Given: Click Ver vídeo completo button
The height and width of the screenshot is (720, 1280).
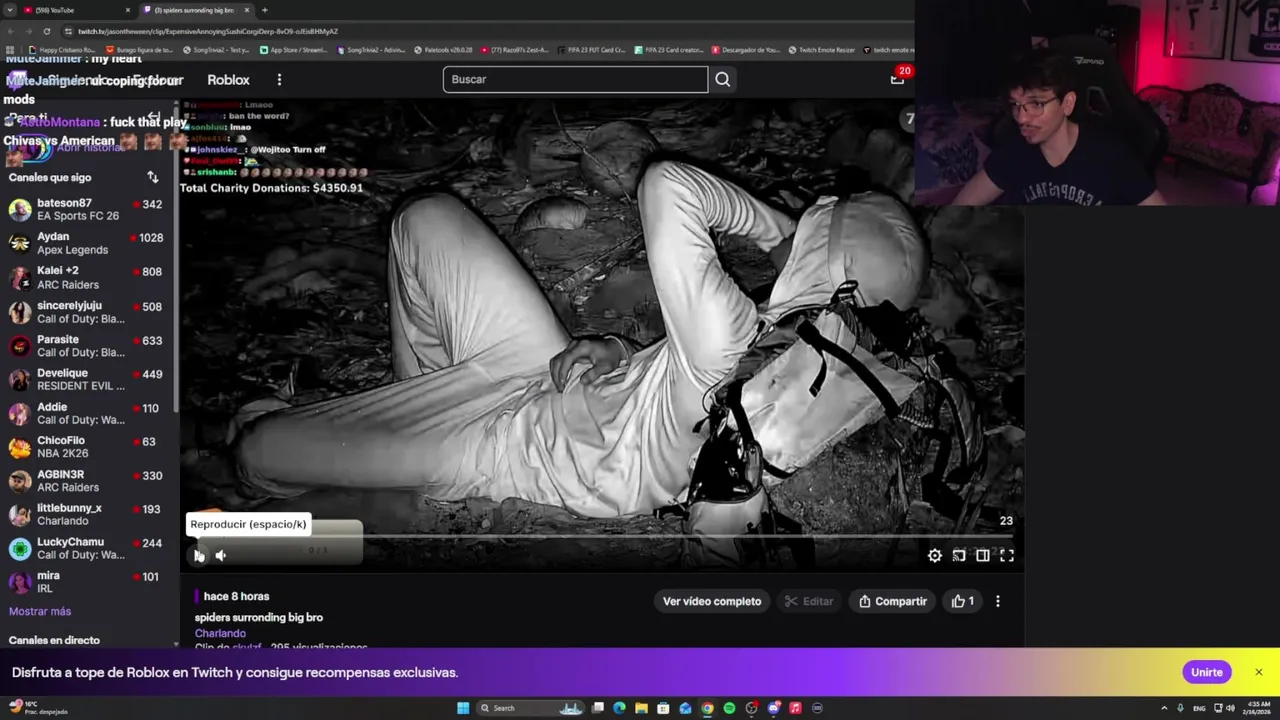Looking at the screenshot, I should tap(712, 601).
